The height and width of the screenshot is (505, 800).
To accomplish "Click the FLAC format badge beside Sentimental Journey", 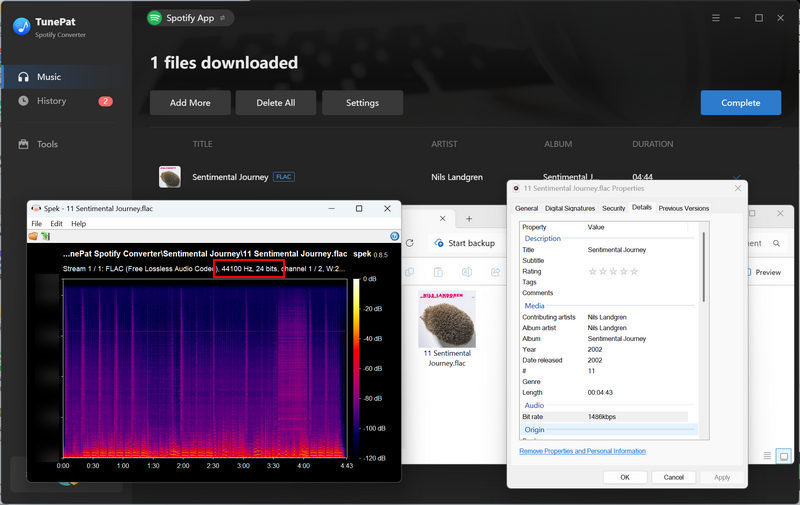I will click(x=284, y=177).
